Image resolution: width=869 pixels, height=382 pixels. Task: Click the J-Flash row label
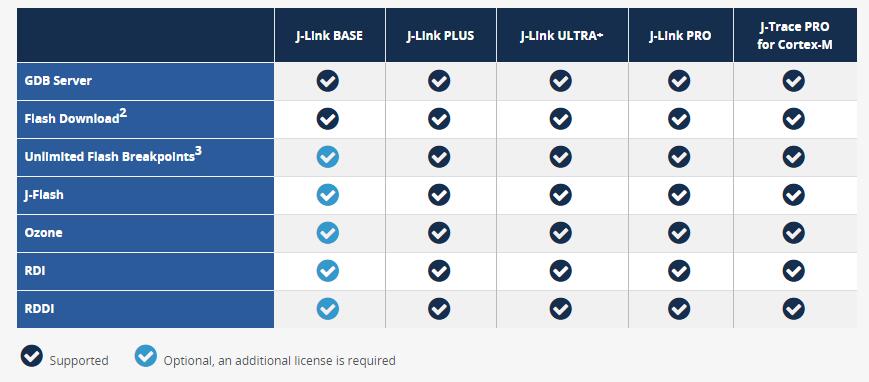44,195
